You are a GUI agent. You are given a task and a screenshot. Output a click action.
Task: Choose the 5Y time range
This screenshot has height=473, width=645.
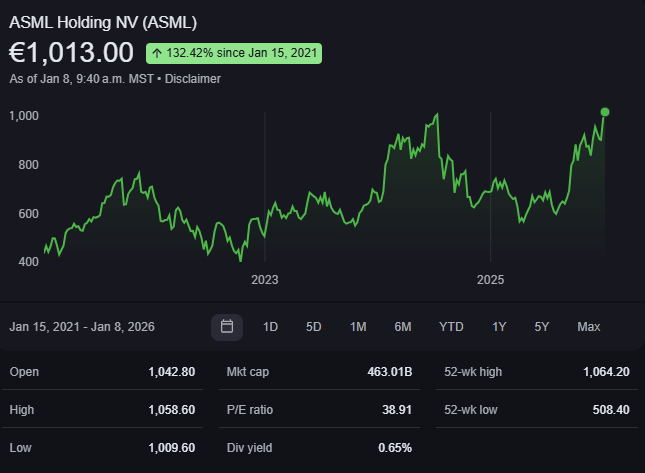click(x=541, y=327)
